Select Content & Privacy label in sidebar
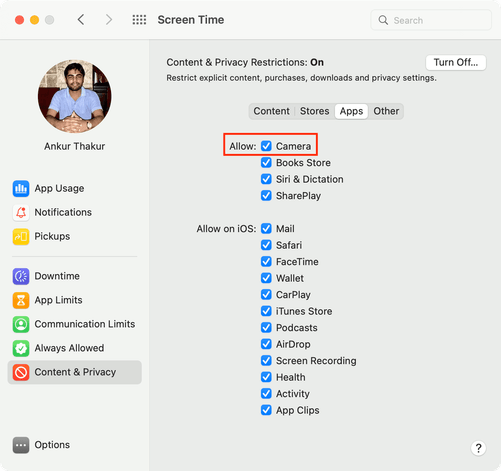 75,372
